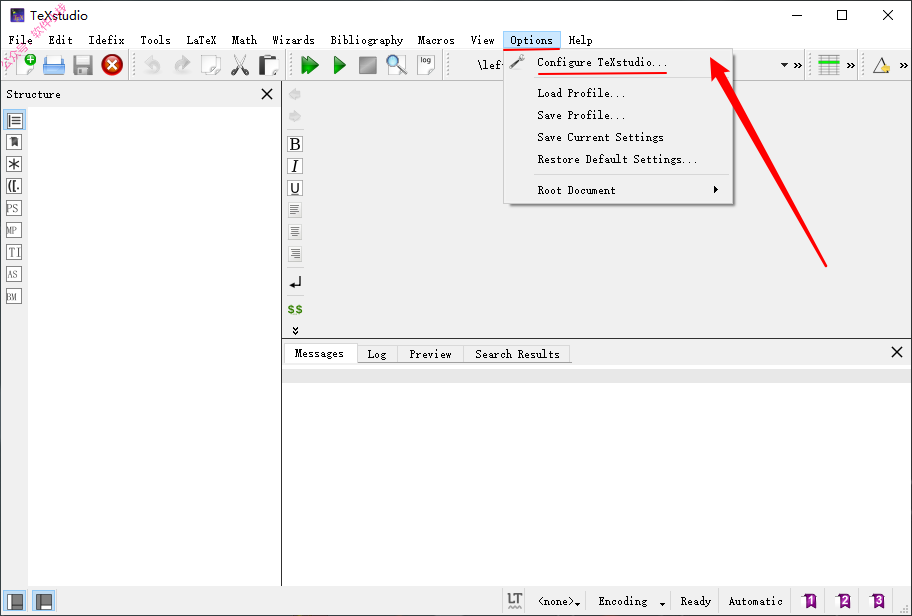Choose Configure TeXstudio... from Options menu
The height and width of the screenshot is (616, 912).
618,62
